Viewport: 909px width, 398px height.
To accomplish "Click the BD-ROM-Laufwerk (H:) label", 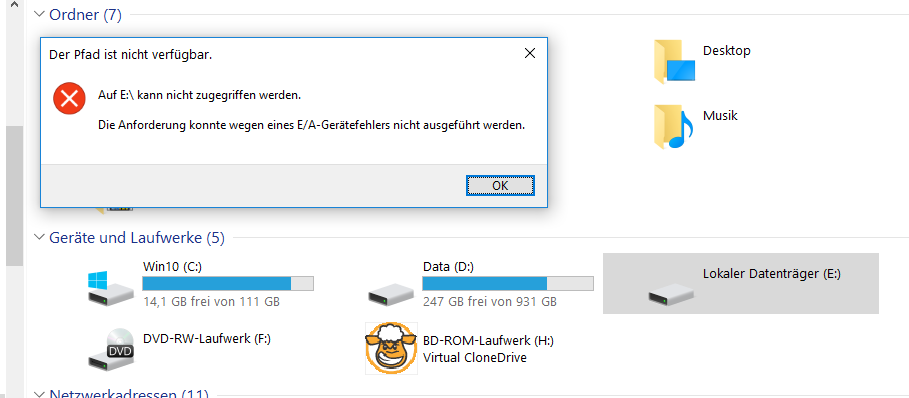I will (x=484, y=340).
